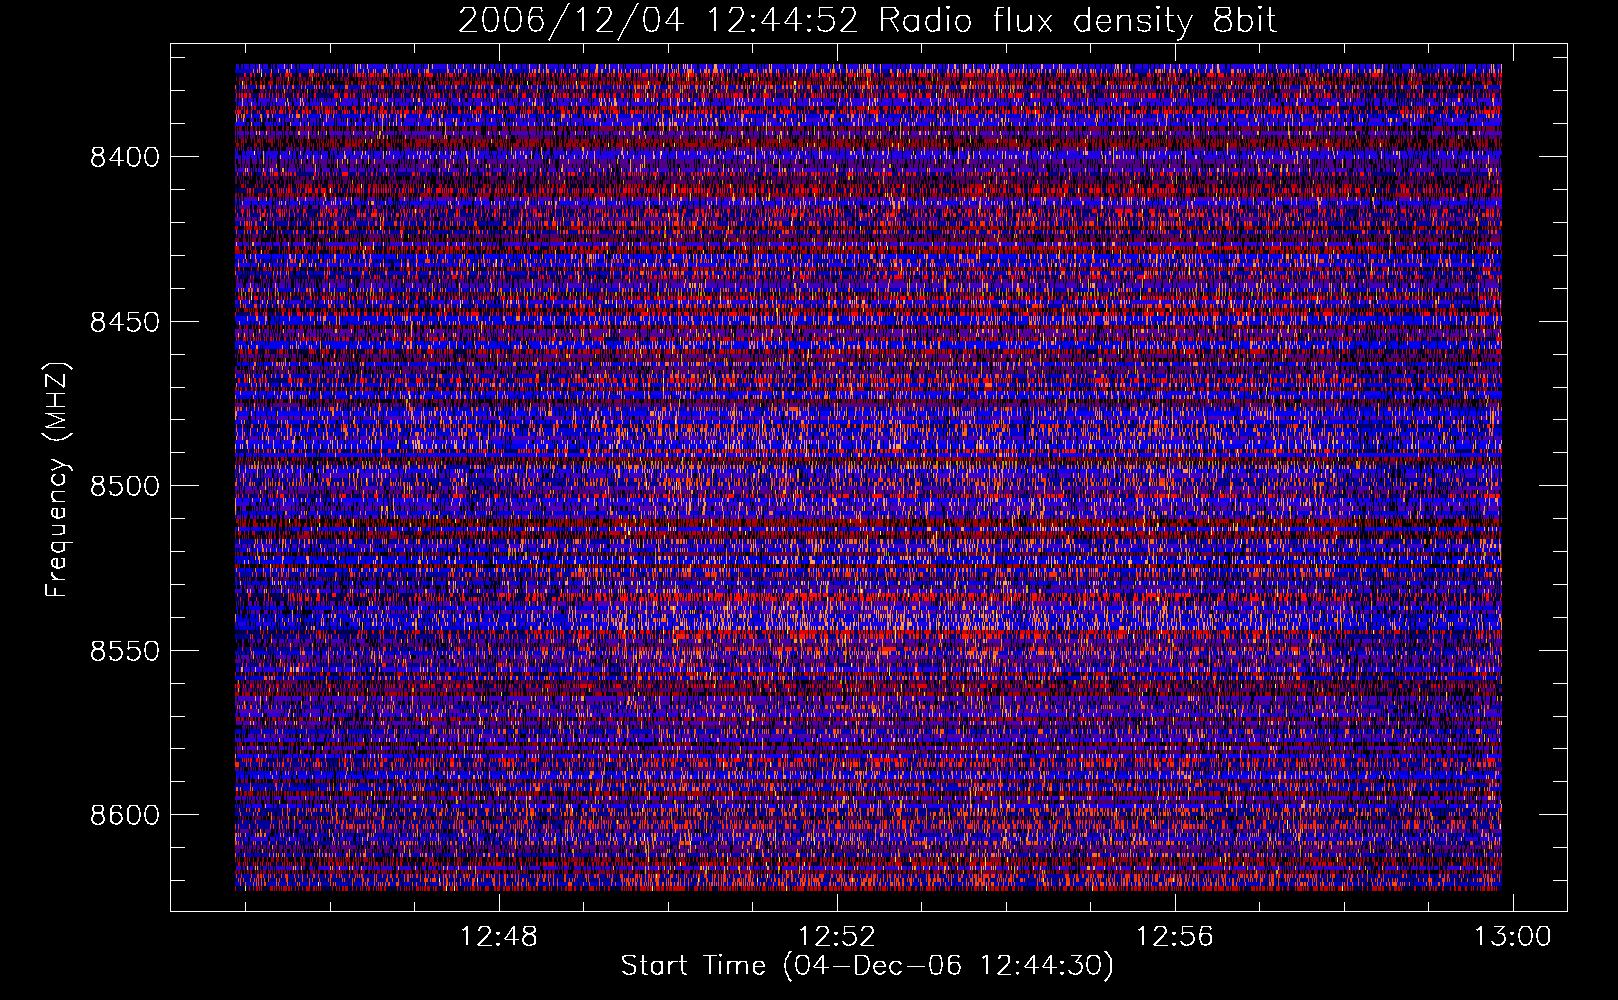Click the 'Frequency (MHZ)' axis title
The width and height of the screenshot is (1618, 1000).
(x=57, y=479)
